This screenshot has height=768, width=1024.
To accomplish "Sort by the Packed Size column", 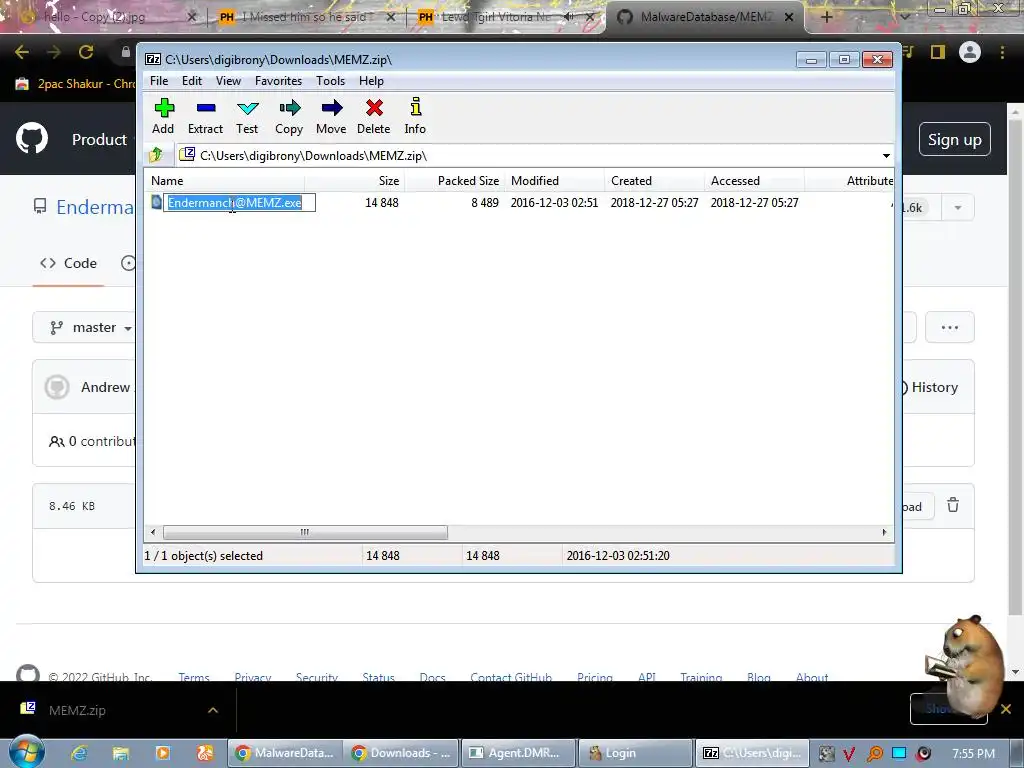I will tap(455, 181).
